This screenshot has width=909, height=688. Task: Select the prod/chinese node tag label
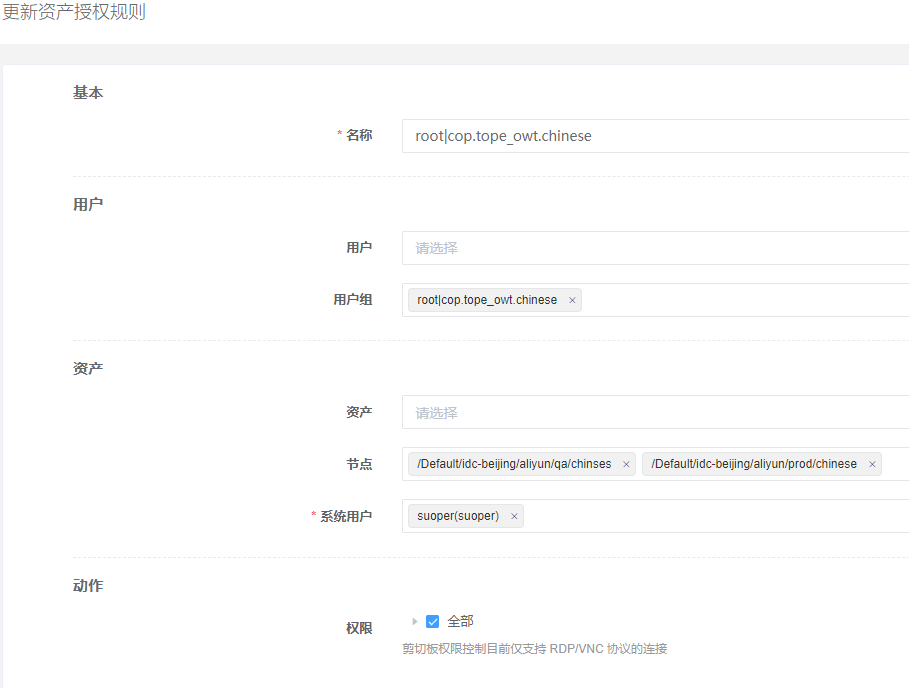click(754, 464)
